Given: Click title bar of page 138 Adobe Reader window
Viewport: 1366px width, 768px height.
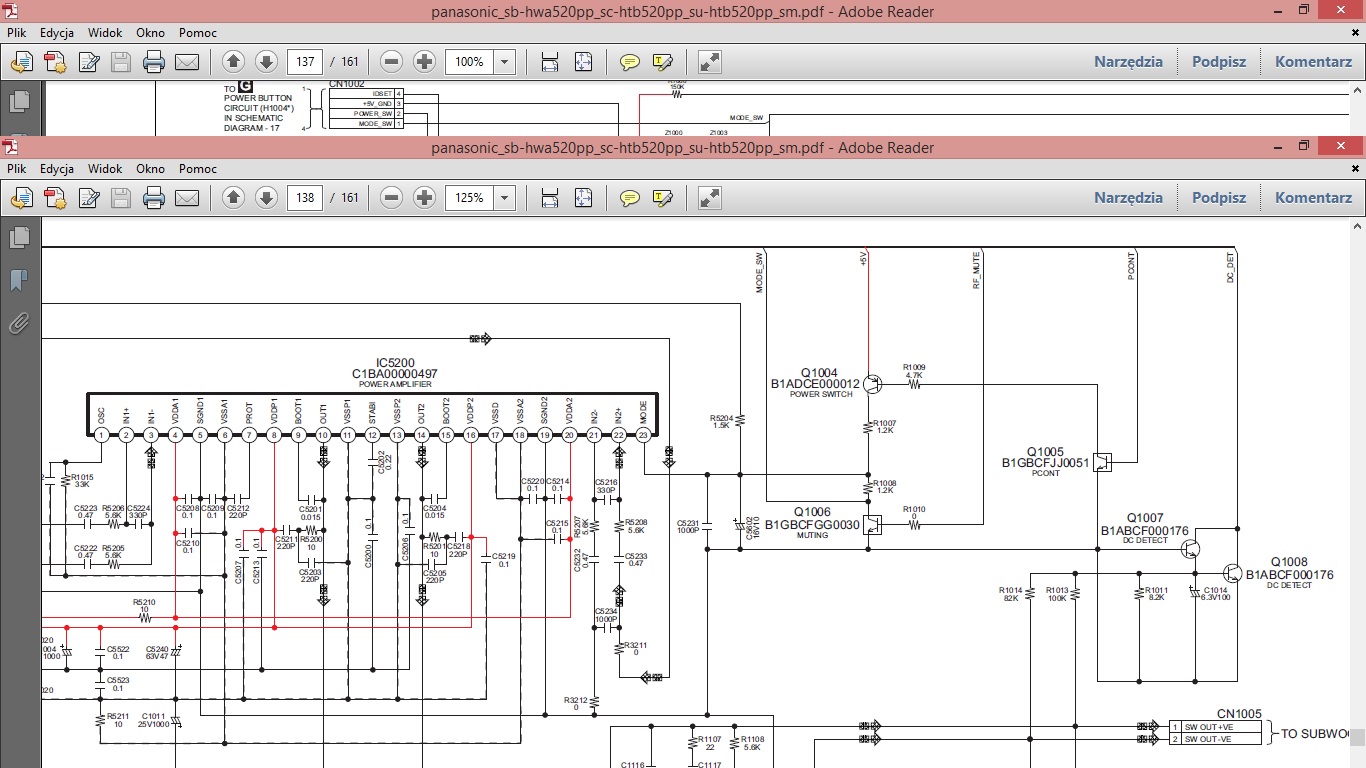Looking at the screenshot, I should [x=683, y=147].
